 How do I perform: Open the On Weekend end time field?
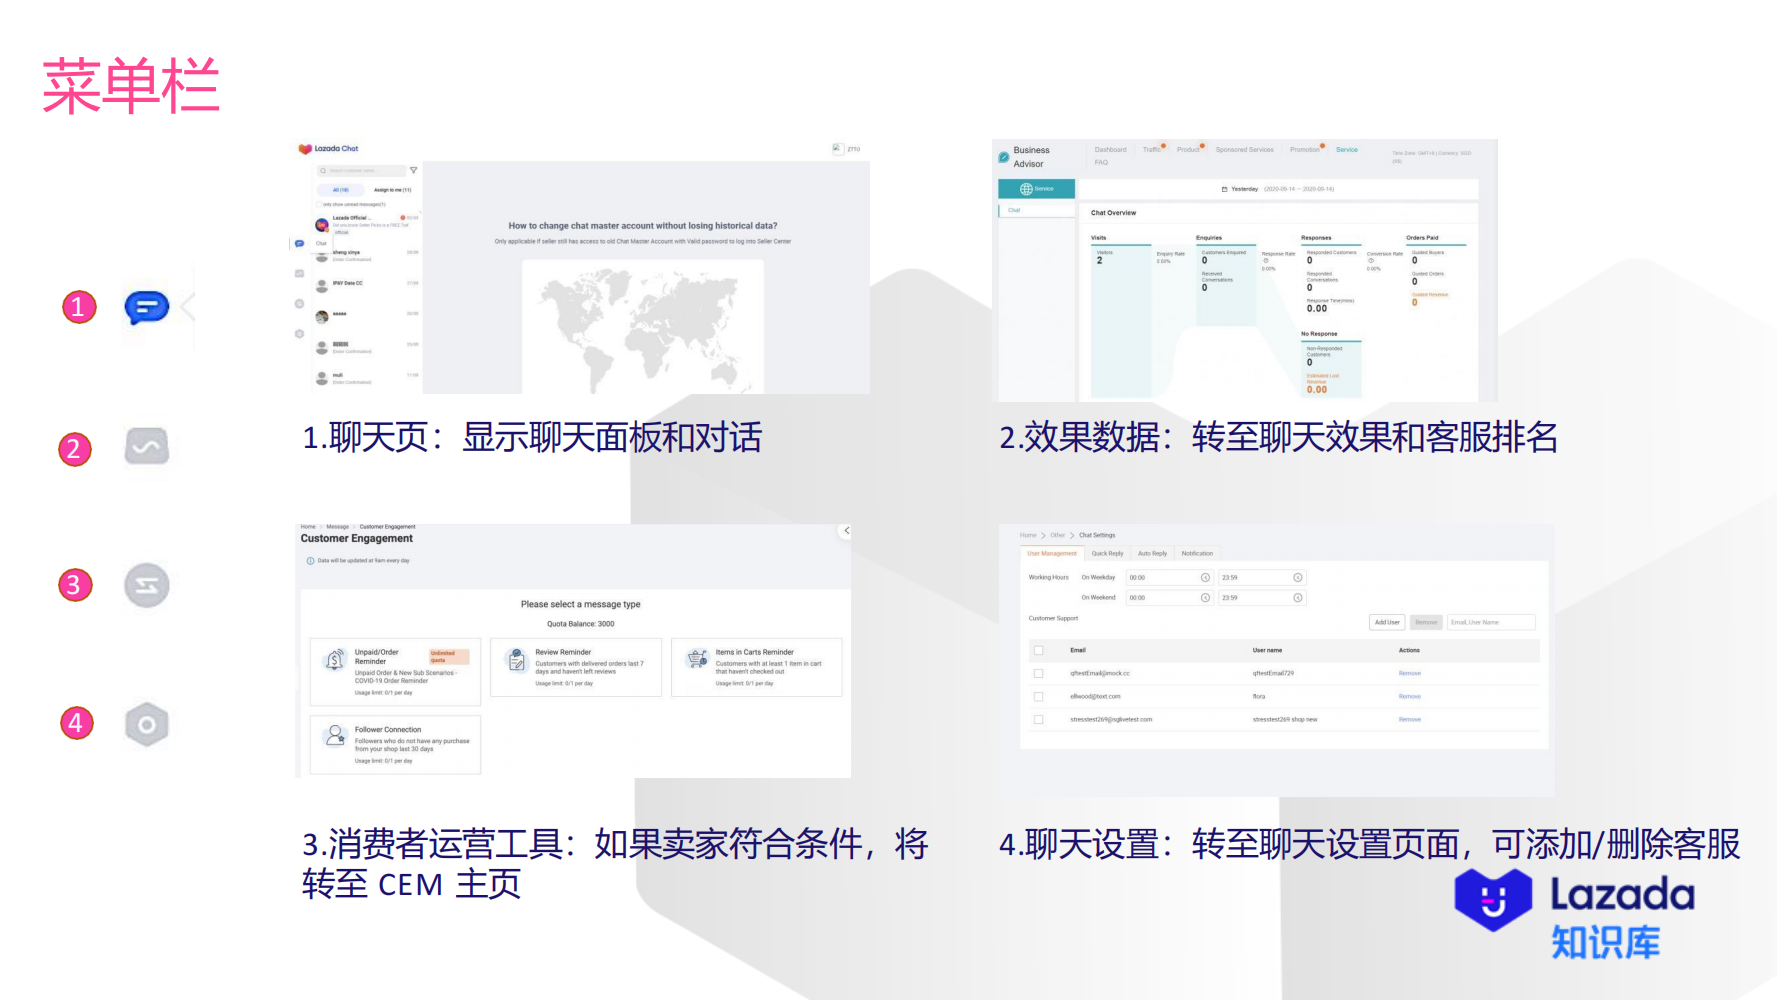click(x=1262, y=598)
